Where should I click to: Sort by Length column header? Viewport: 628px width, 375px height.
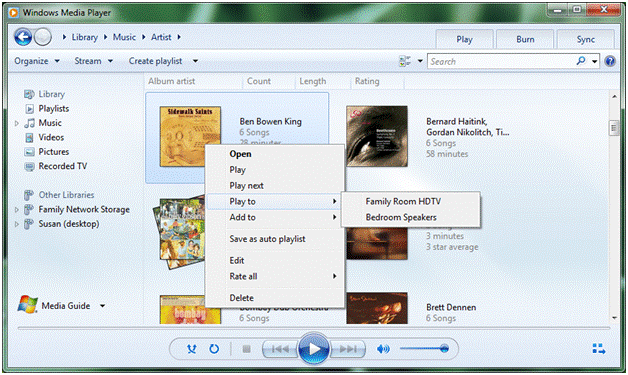coord(323,81)
